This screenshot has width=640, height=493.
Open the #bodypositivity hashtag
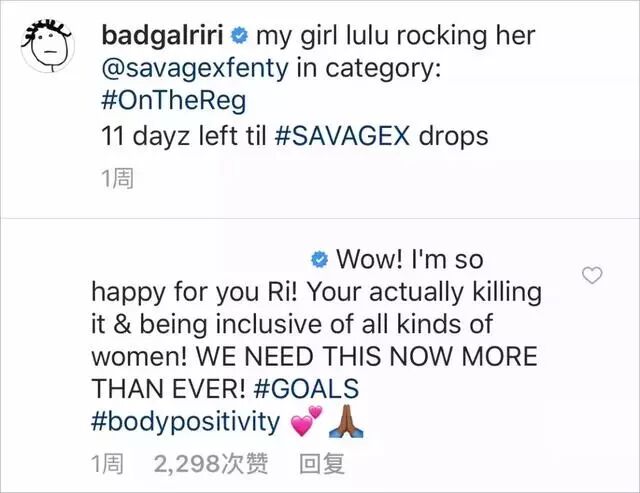pyautogui.click(x=186, y=422)
